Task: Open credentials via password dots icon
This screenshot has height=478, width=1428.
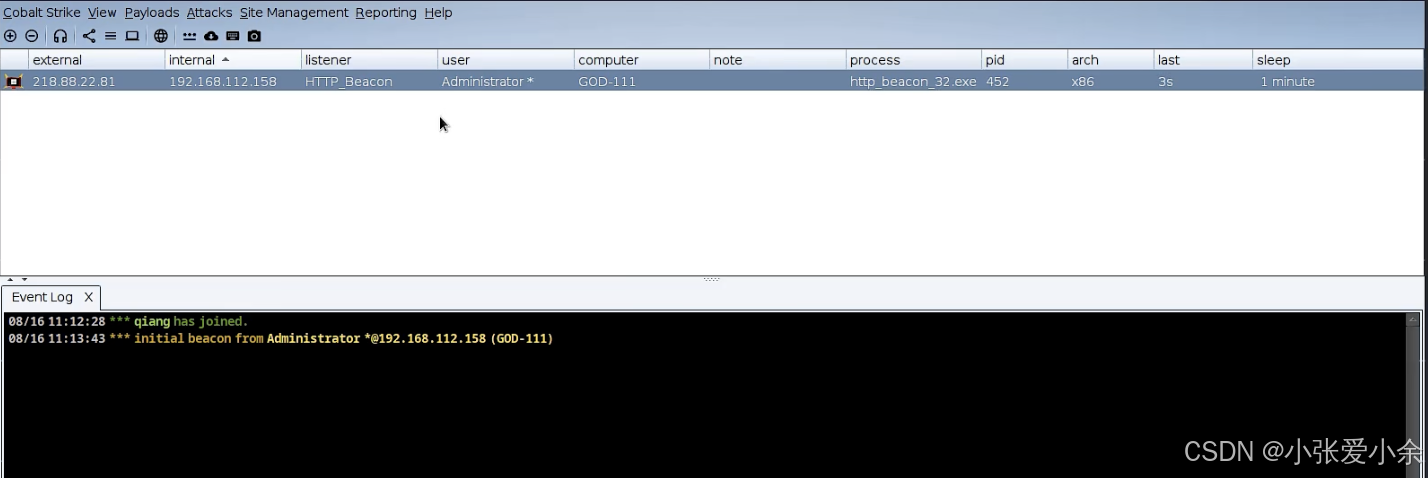Action: [189, 36]
